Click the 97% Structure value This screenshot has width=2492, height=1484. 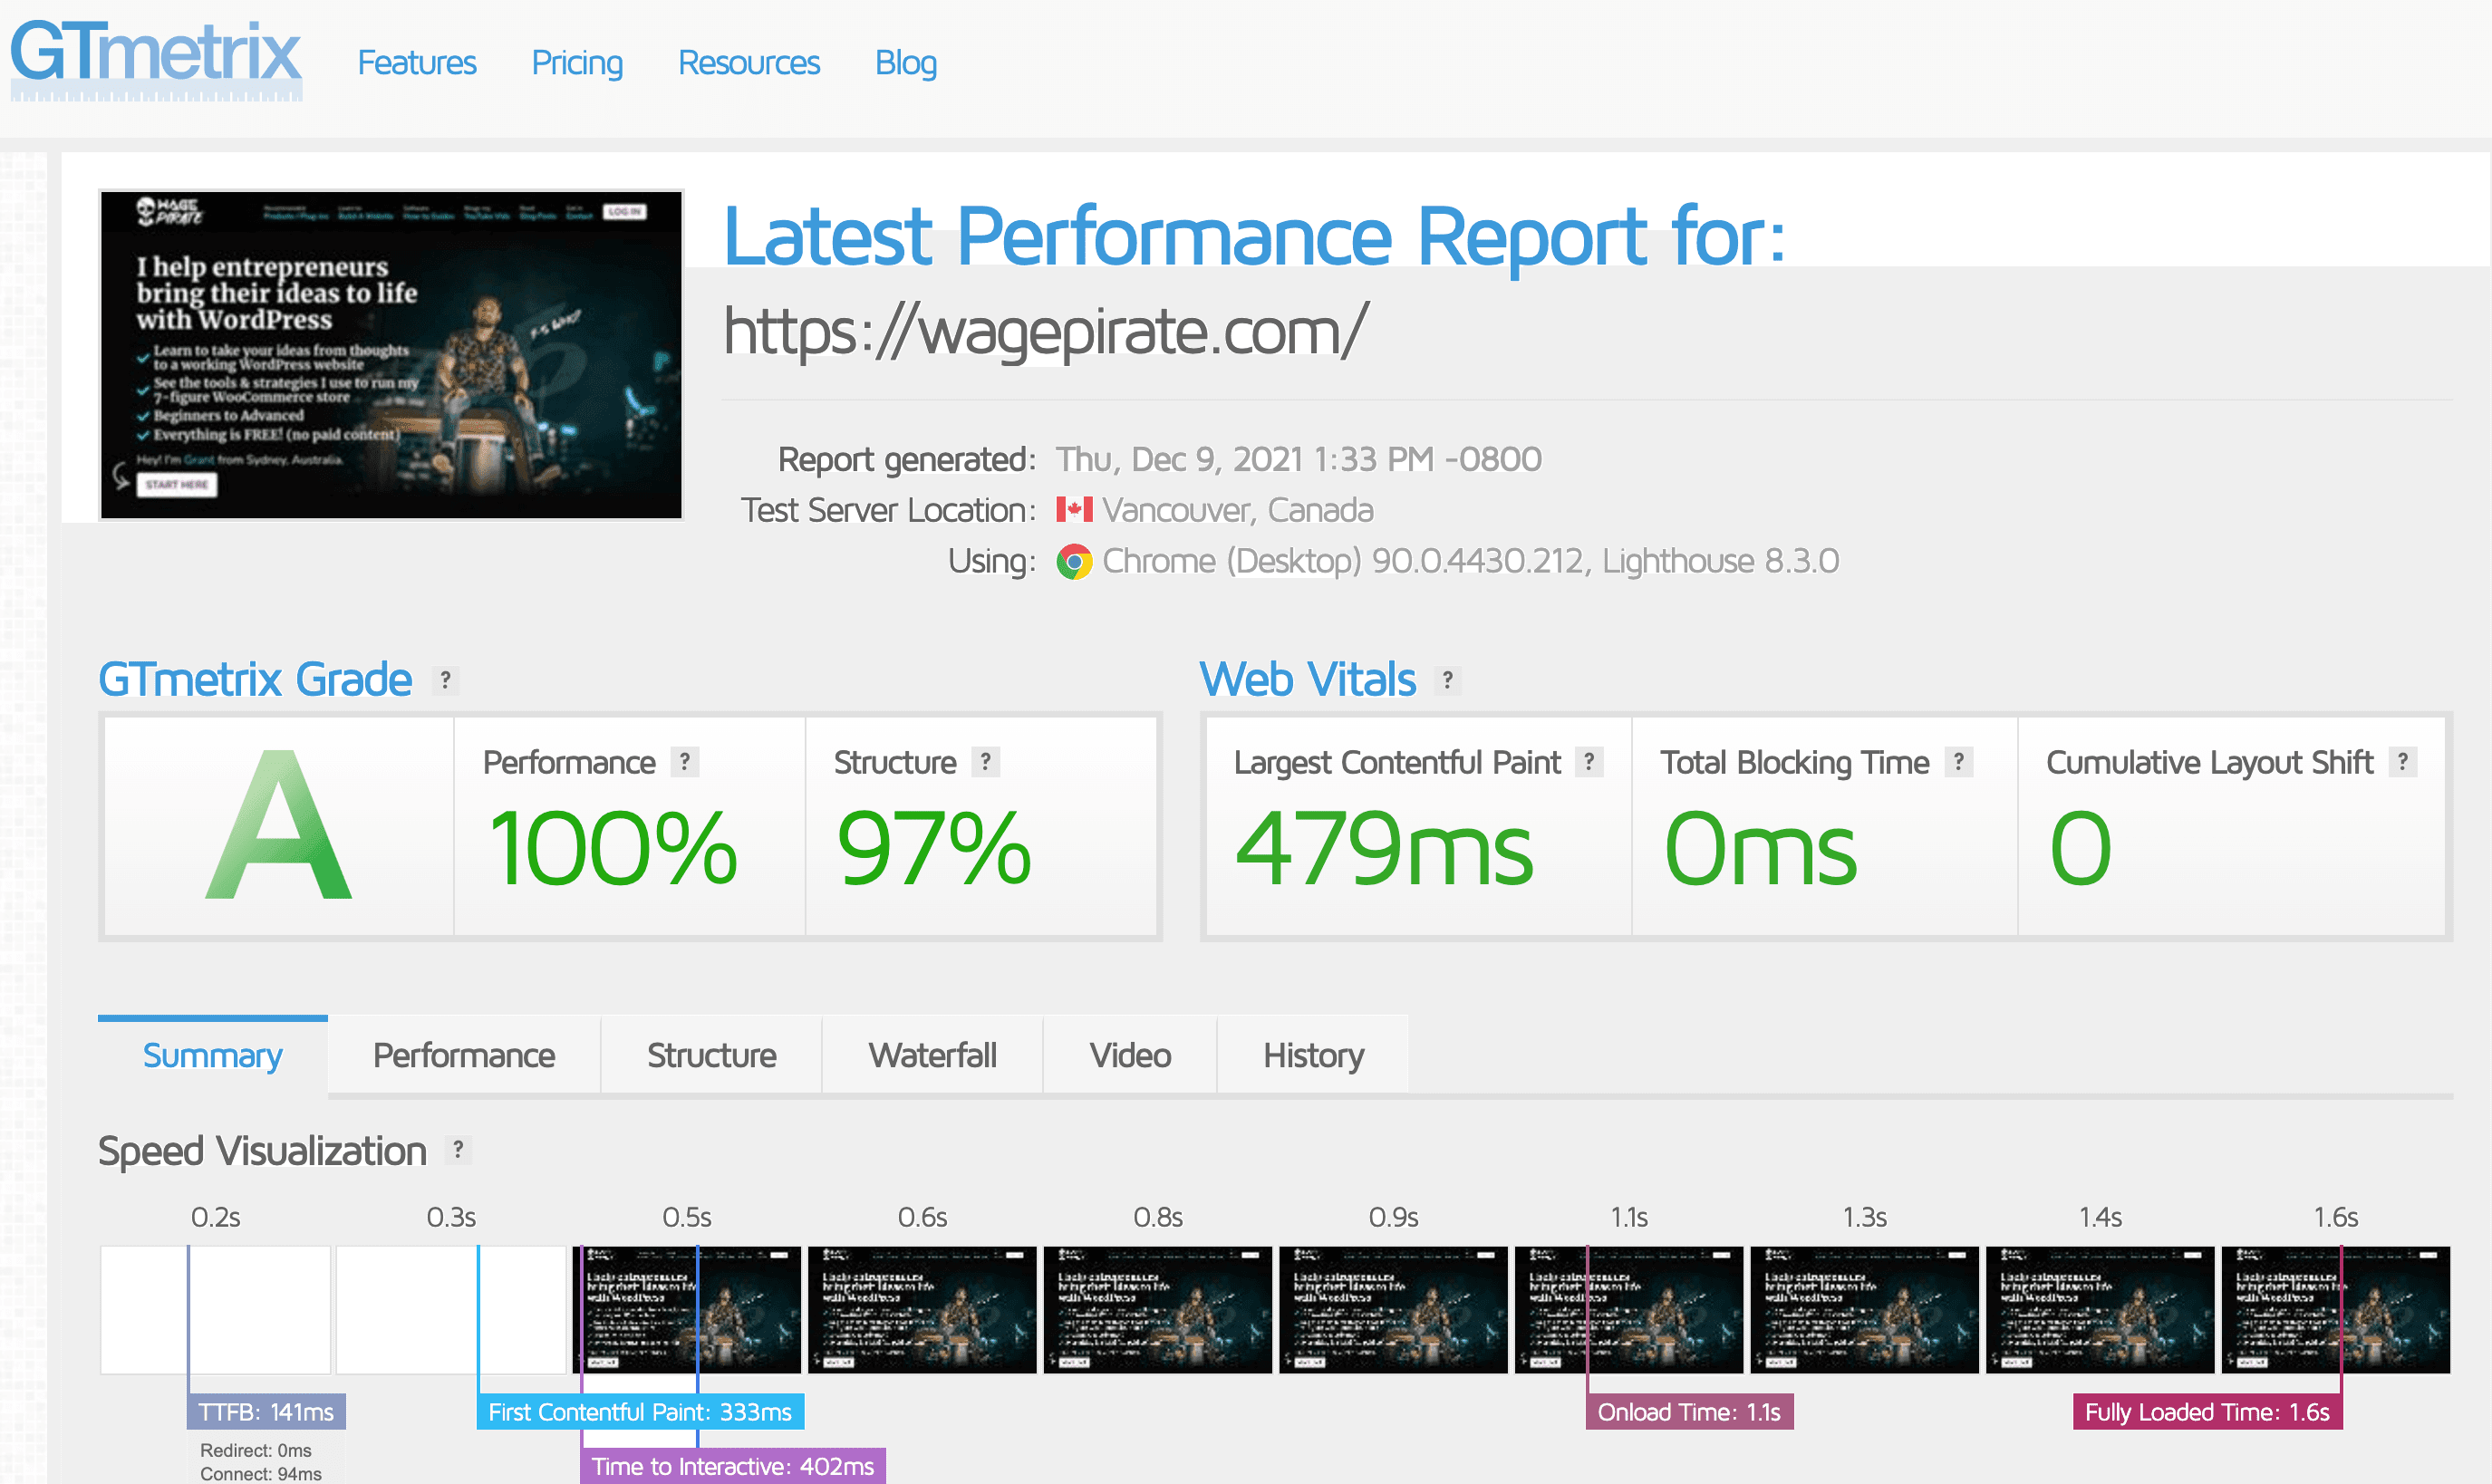coord(934,849)
